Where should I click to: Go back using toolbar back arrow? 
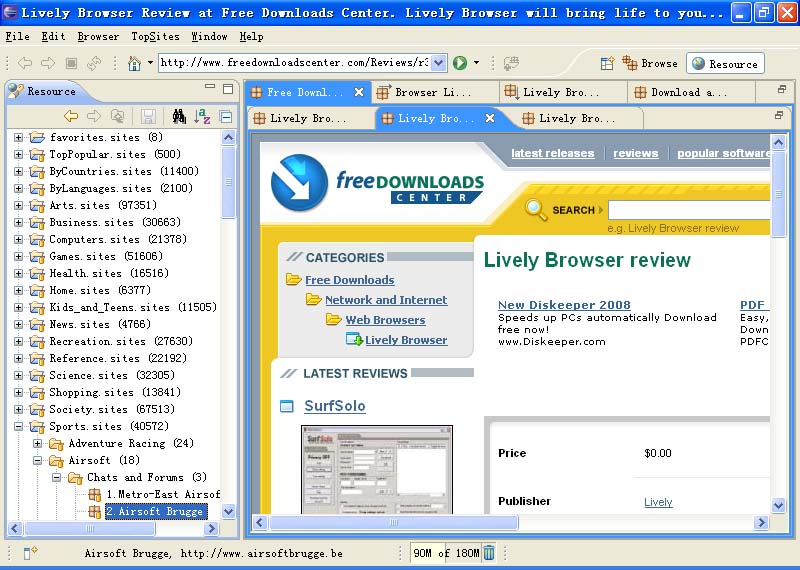coord(24,63)
